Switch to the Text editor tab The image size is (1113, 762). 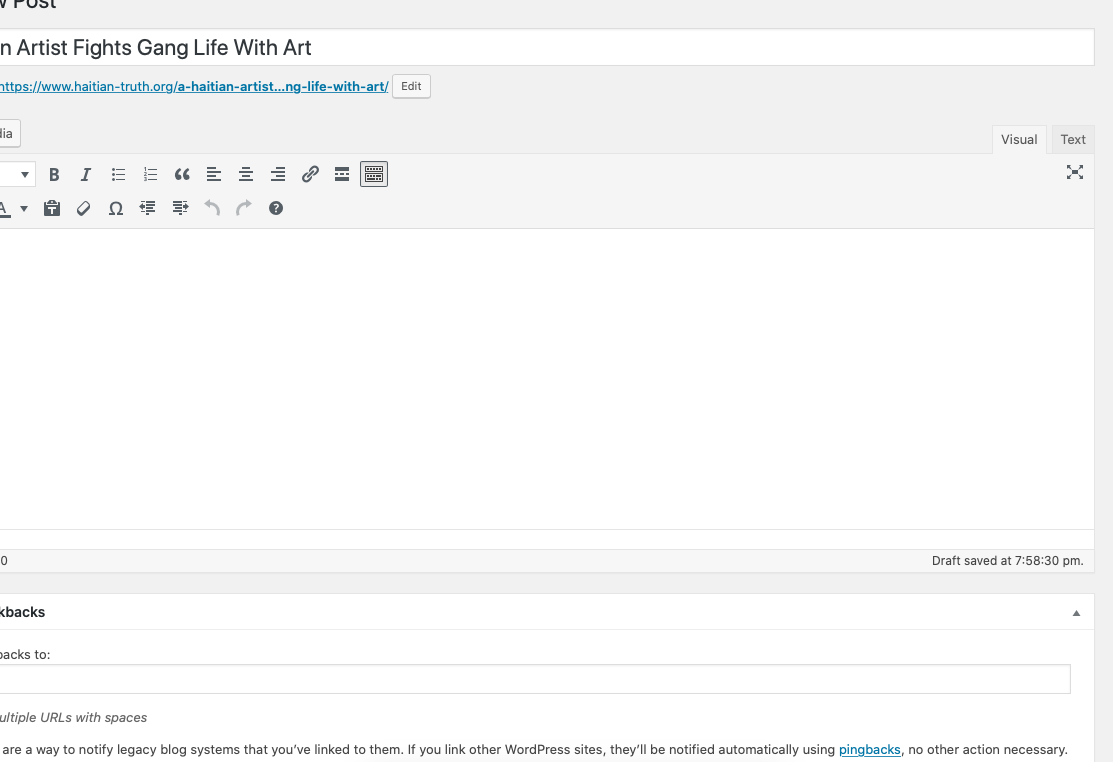pos(1073,140)
